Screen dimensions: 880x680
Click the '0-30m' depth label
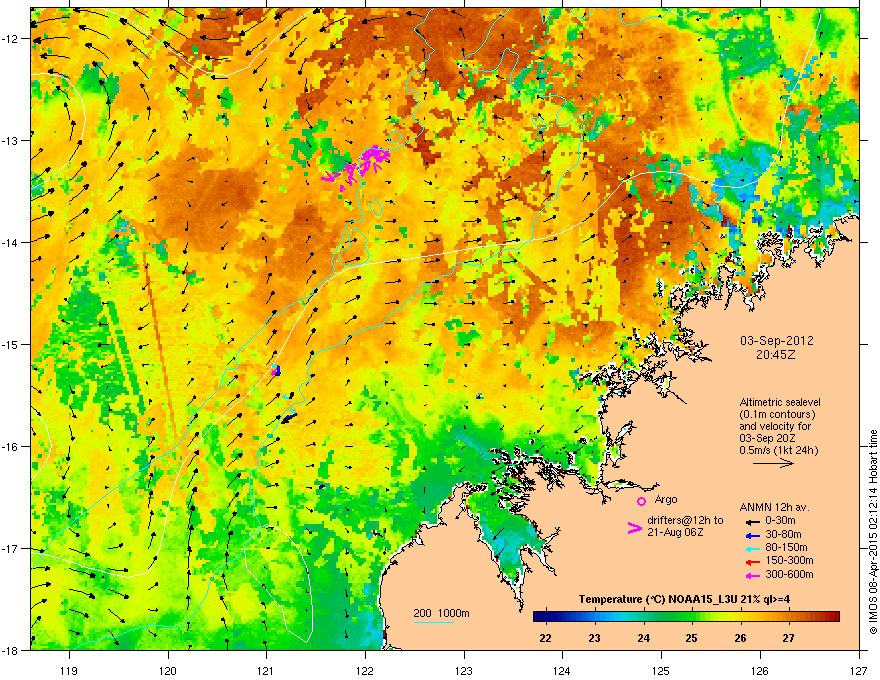point(780,521)
